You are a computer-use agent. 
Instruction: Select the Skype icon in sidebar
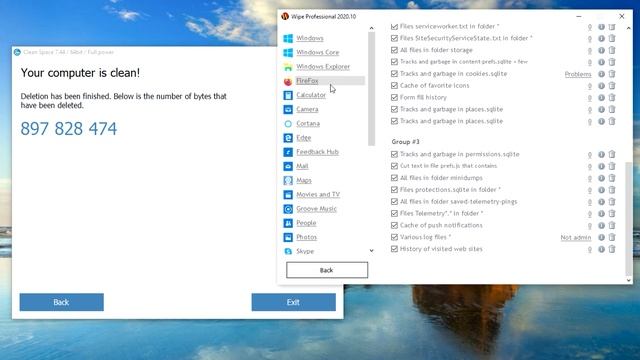(x=288, y=251)
